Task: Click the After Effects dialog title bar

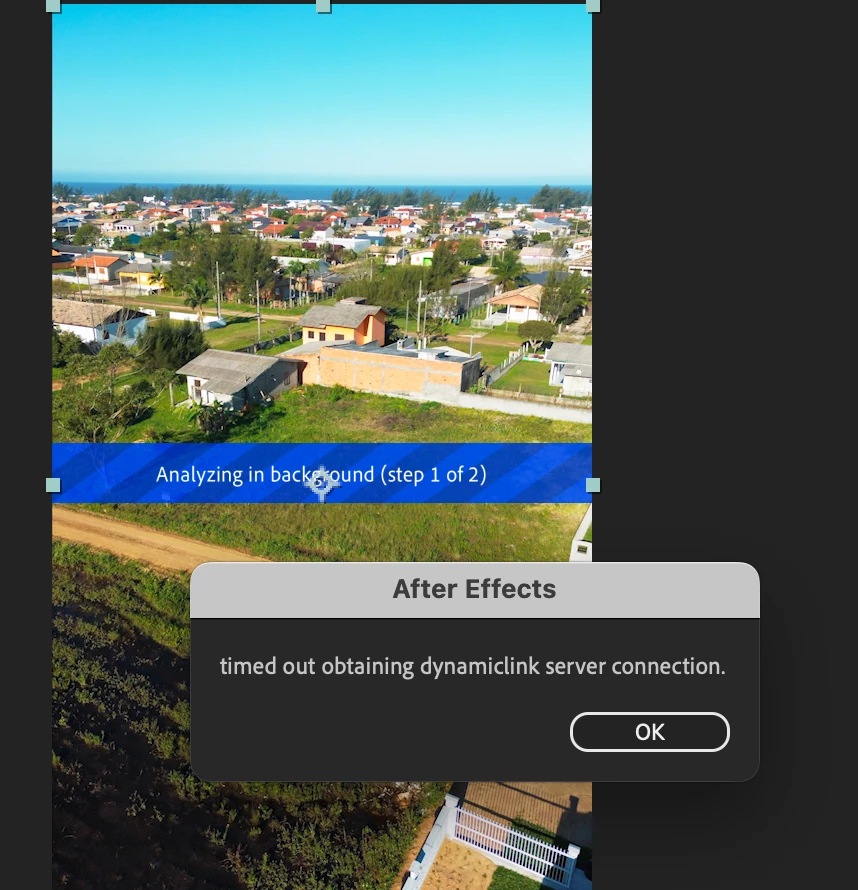Action: coord(474,590)
